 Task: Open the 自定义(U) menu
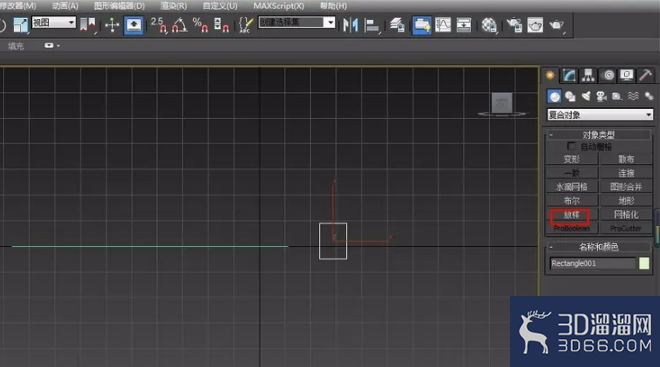(x=220, y=6)
